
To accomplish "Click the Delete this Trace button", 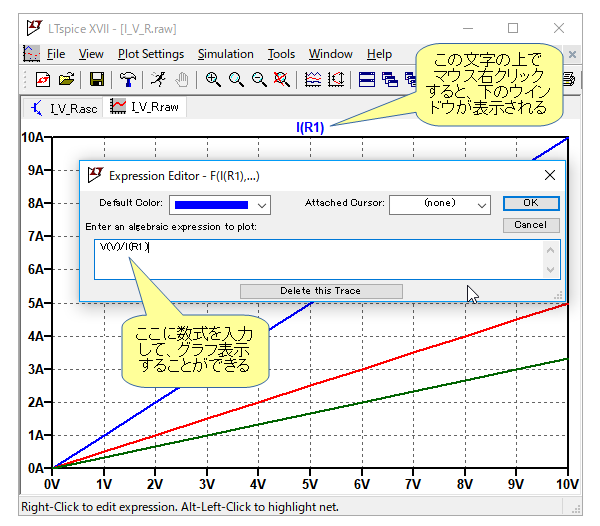I will pyautogui.click(x=320, y=291).
